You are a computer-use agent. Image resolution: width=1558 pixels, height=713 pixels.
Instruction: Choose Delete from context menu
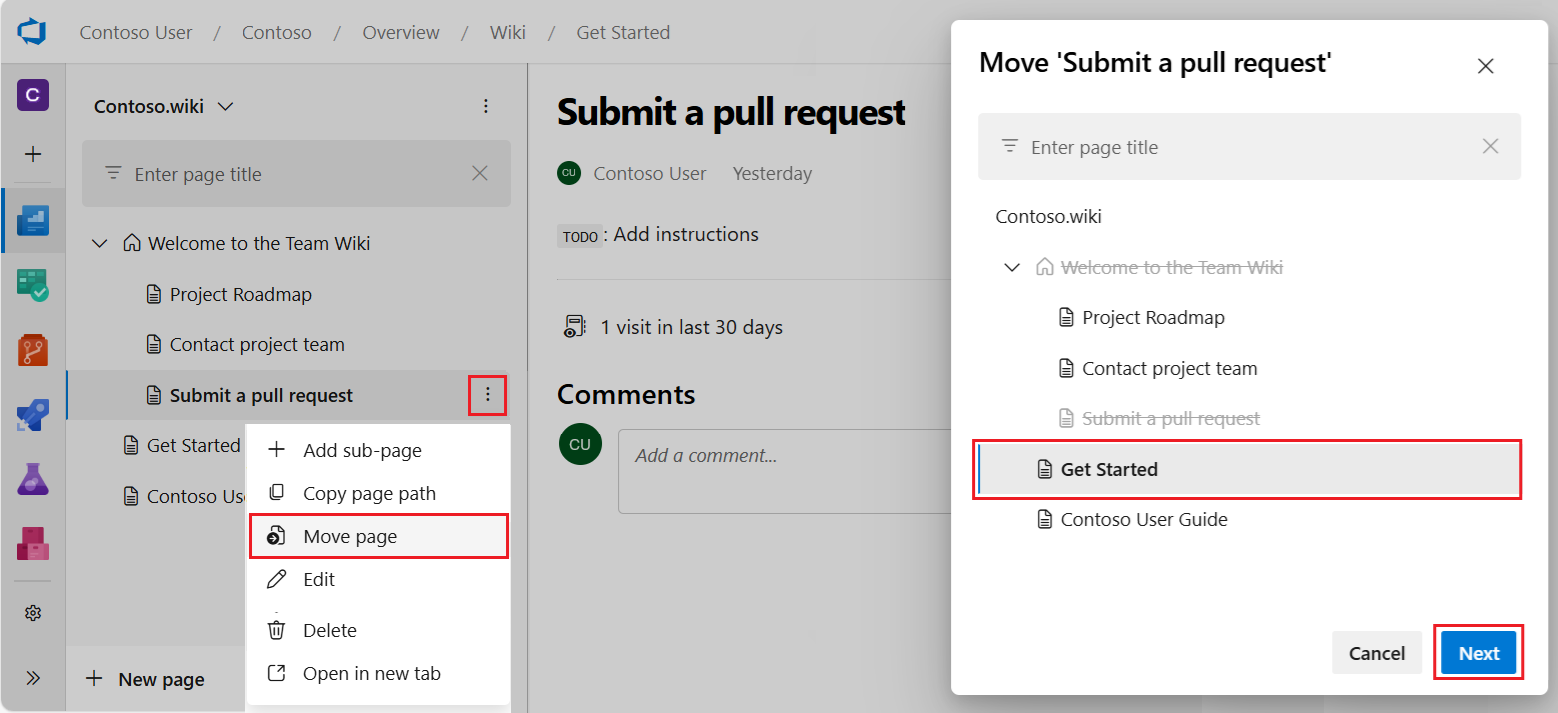[x=379, y=630]
